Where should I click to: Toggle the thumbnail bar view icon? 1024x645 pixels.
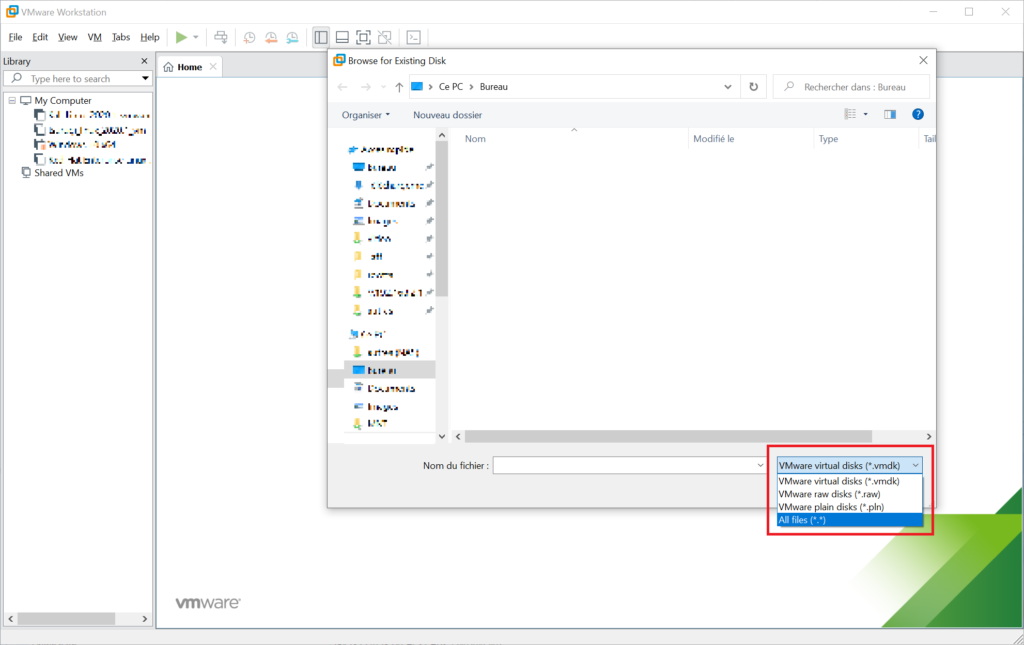[342, 37]
